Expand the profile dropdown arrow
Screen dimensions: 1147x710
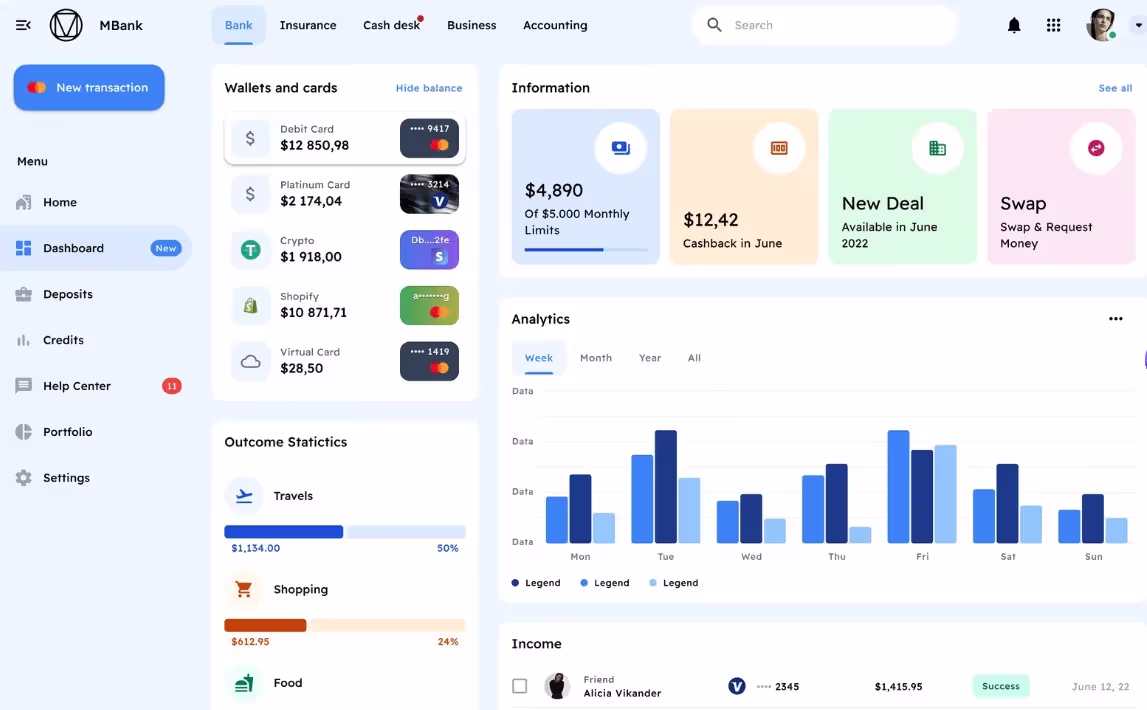(x=1136, y=25)
